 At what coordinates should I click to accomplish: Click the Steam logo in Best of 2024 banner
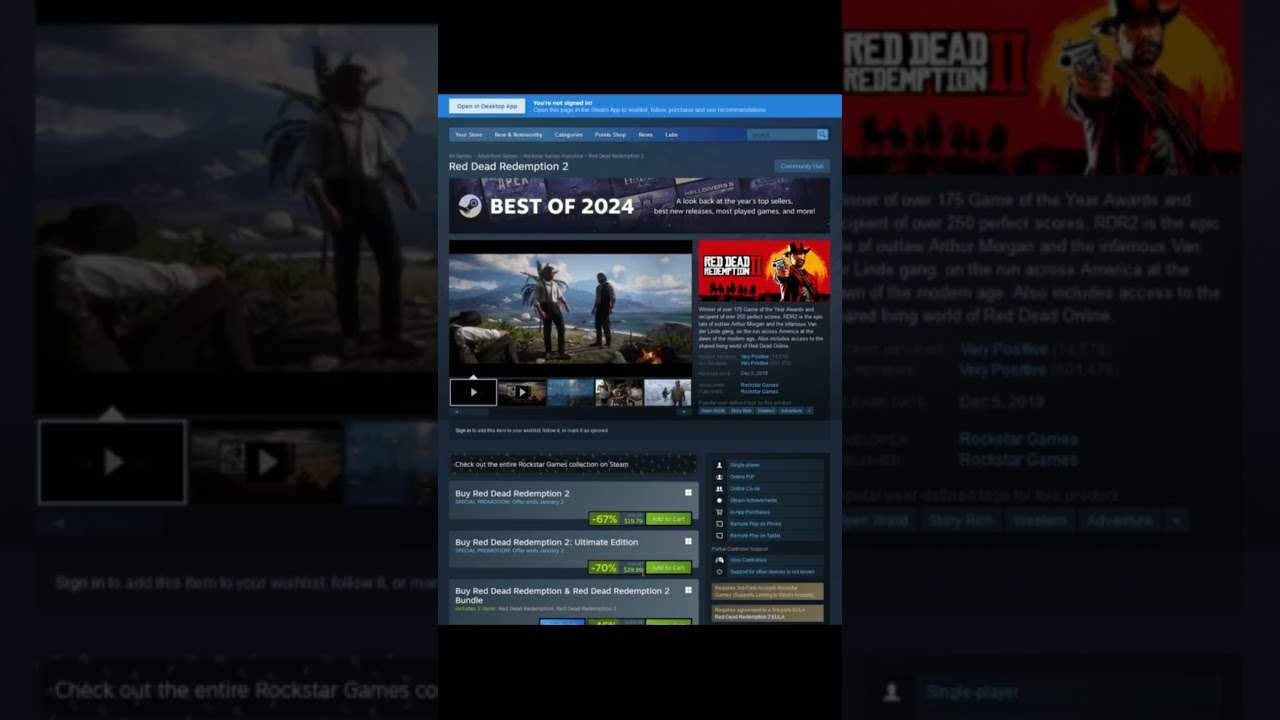tap(470, 206)
